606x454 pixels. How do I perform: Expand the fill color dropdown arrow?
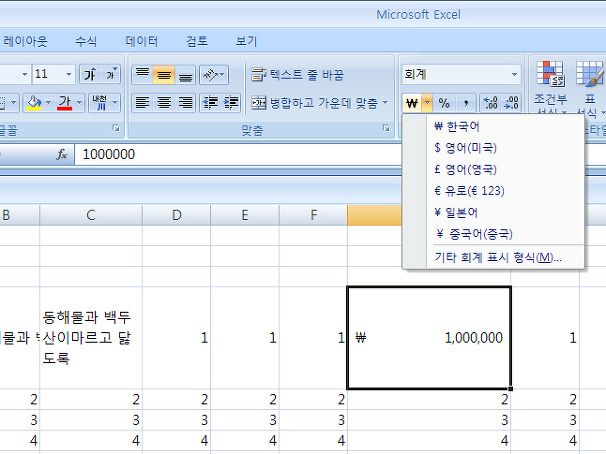48,103
